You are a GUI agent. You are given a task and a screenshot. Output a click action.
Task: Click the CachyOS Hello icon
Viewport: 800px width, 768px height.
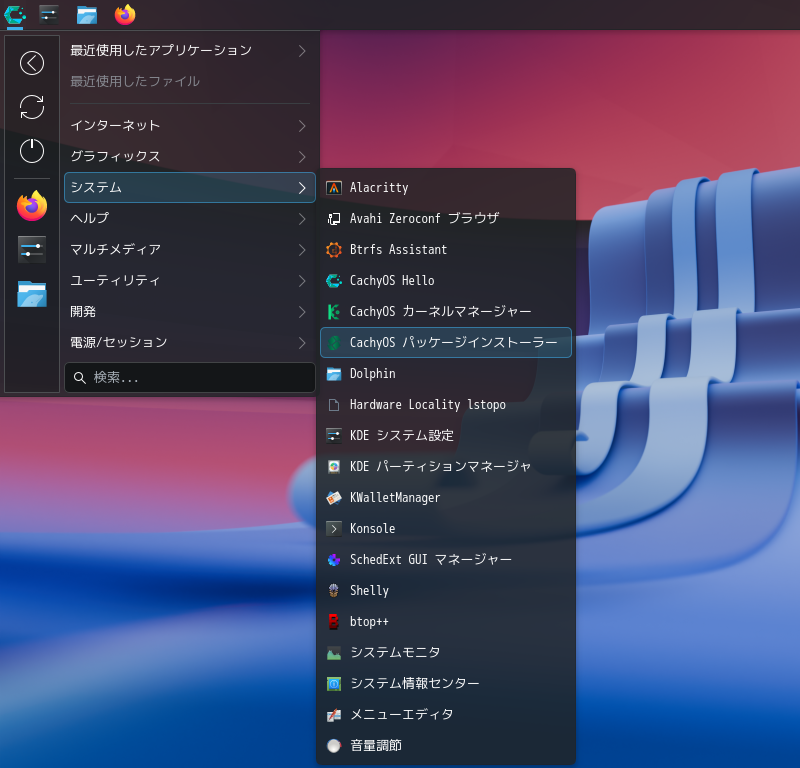point(334,281)
